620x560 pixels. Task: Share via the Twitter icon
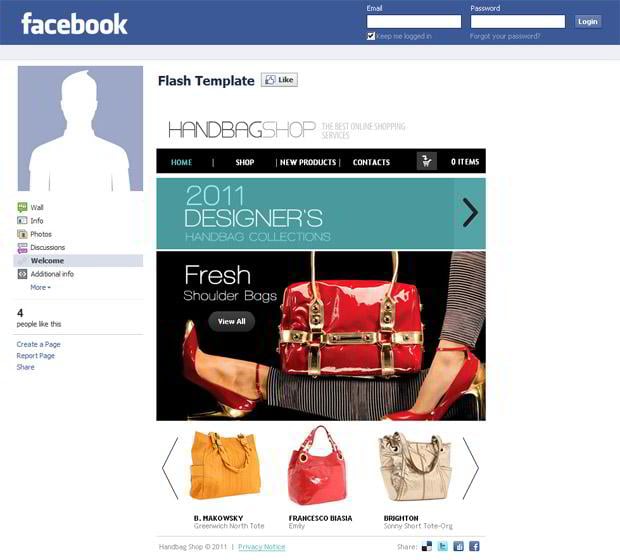click(443, 547)
